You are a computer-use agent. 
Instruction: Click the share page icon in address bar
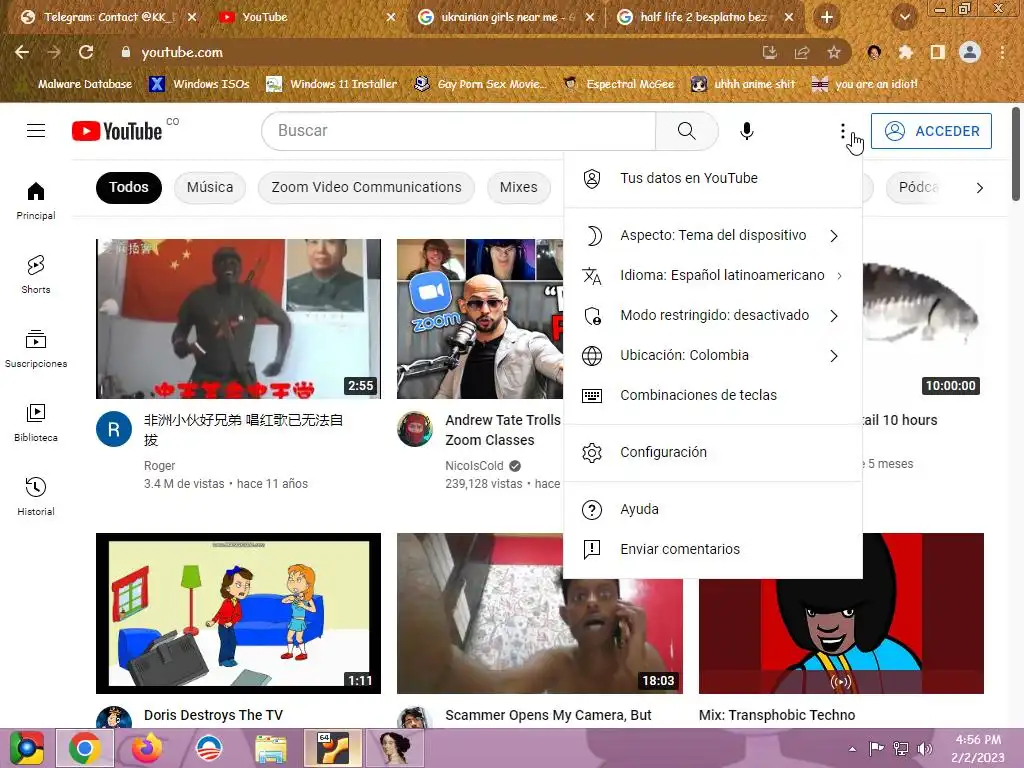pos(801,53)
